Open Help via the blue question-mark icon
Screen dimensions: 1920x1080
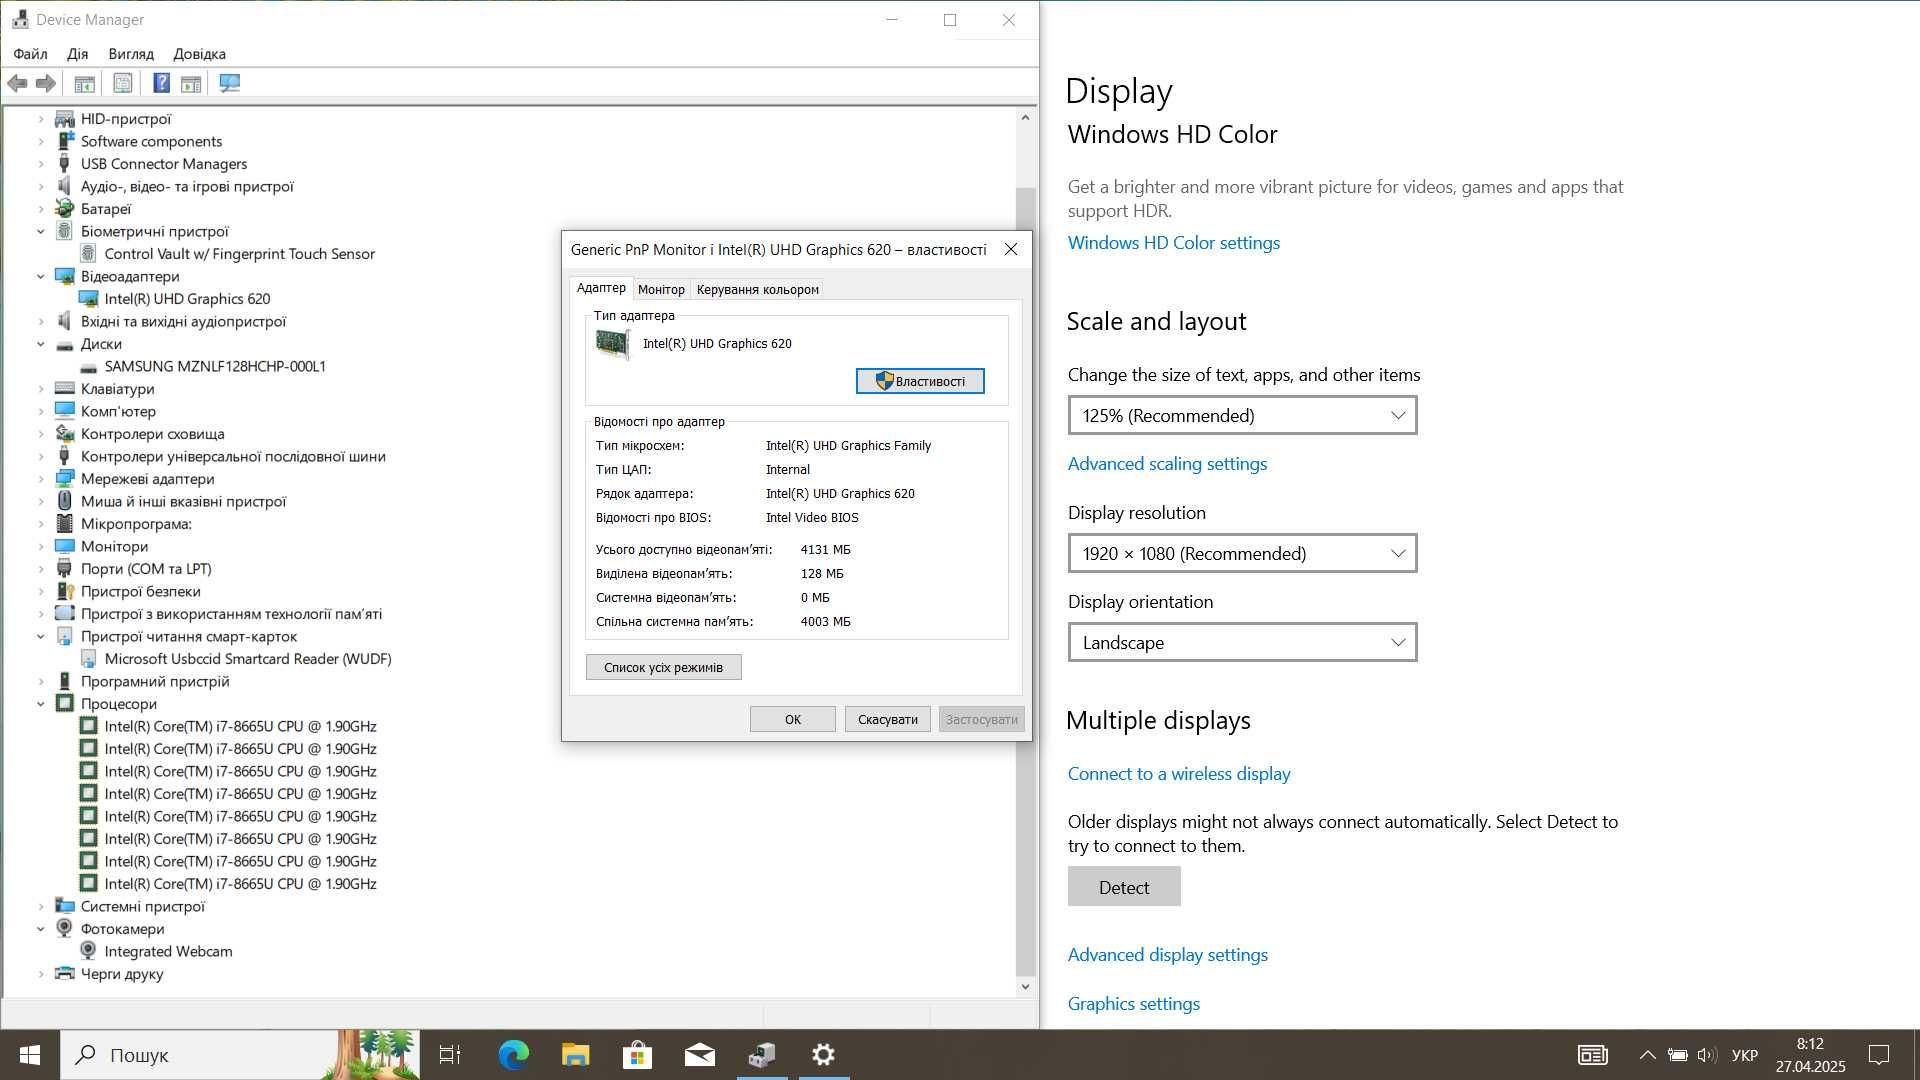161,84
